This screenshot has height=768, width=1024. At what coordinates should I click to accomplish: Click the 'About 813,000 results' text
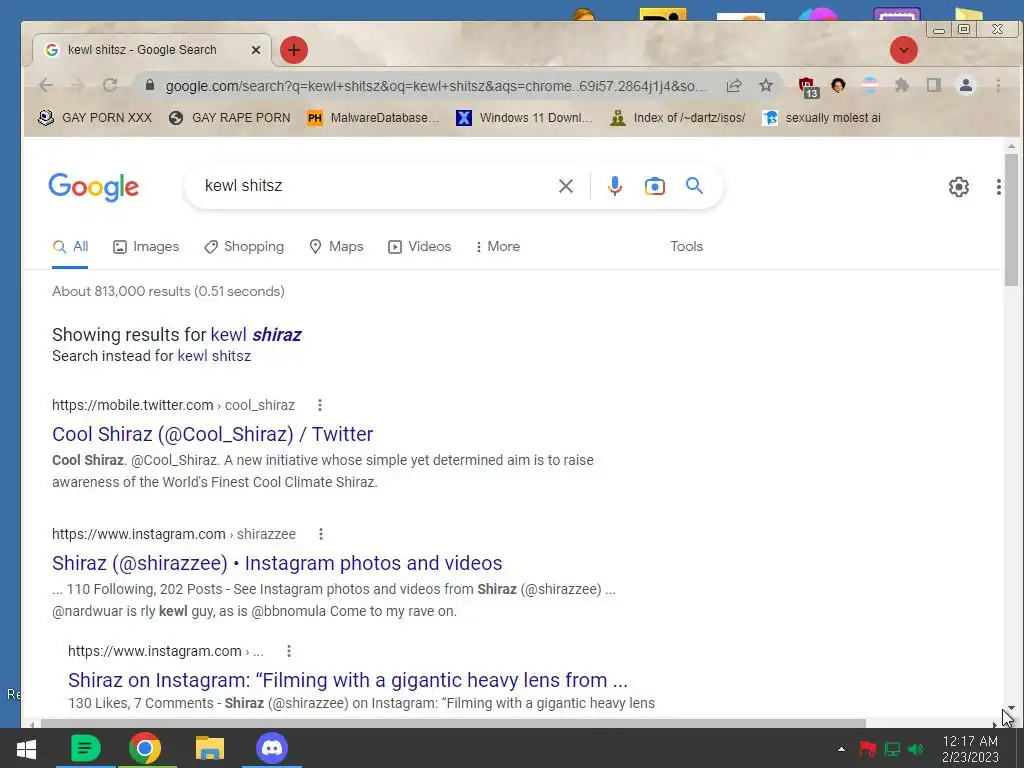pyautogui.click(x=168, y=291)
